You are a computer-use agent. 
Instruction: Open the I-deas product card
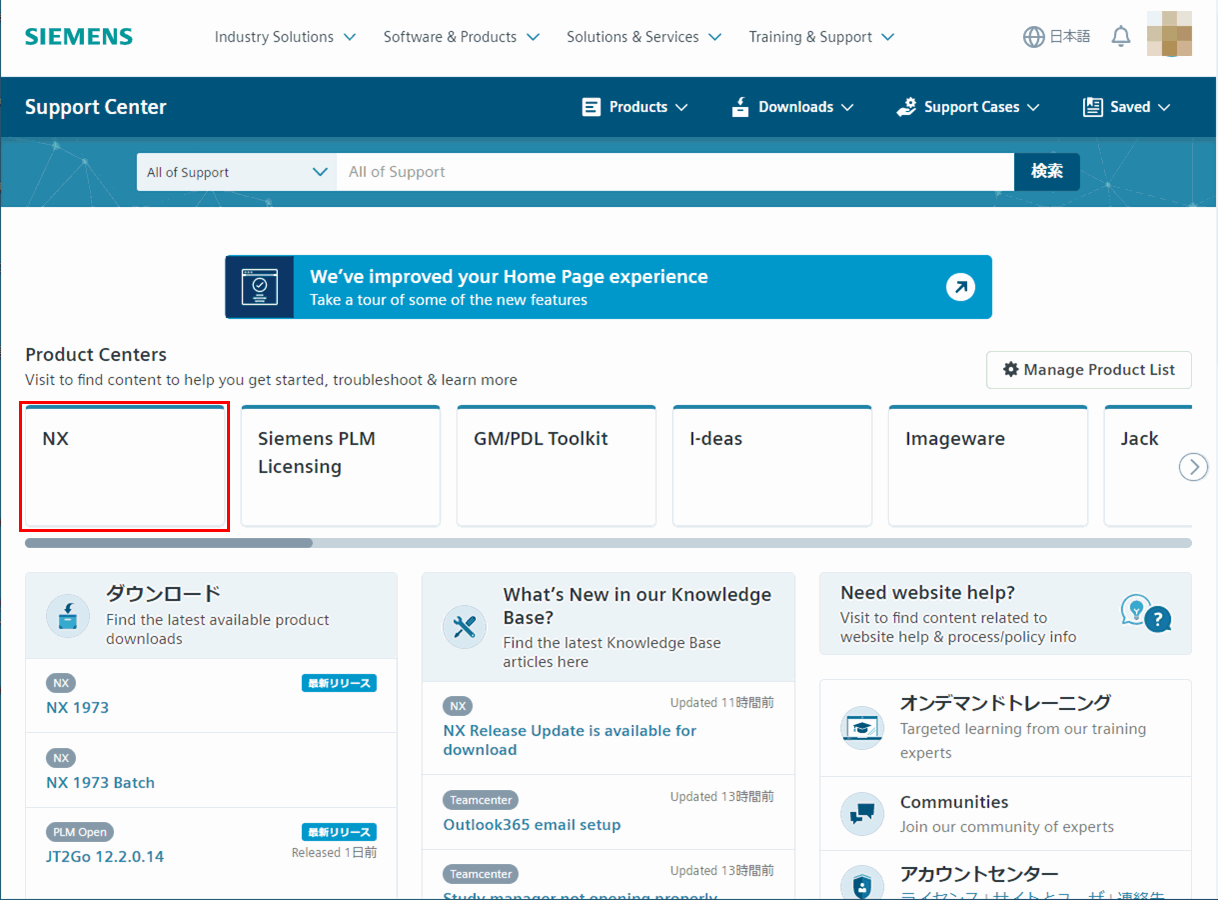coord(773,466)
